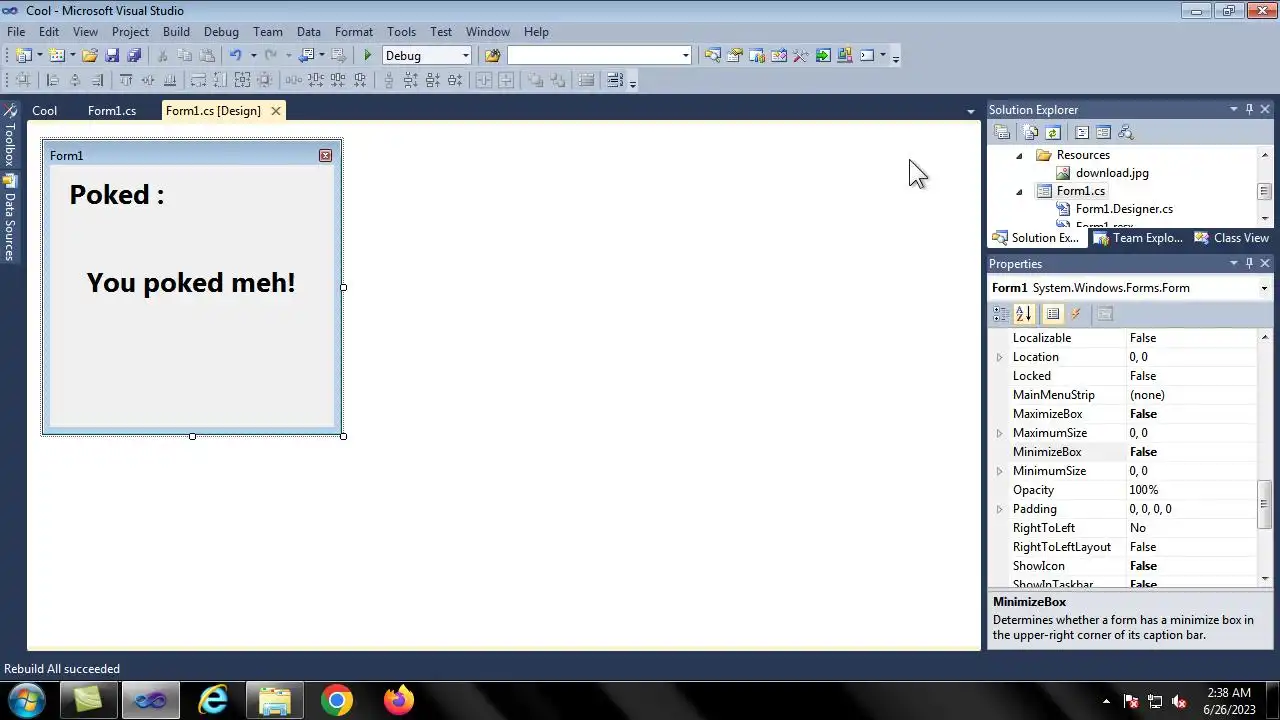
Task: Open the Tab Order layout toolbar icon
Action: point(614,80)
